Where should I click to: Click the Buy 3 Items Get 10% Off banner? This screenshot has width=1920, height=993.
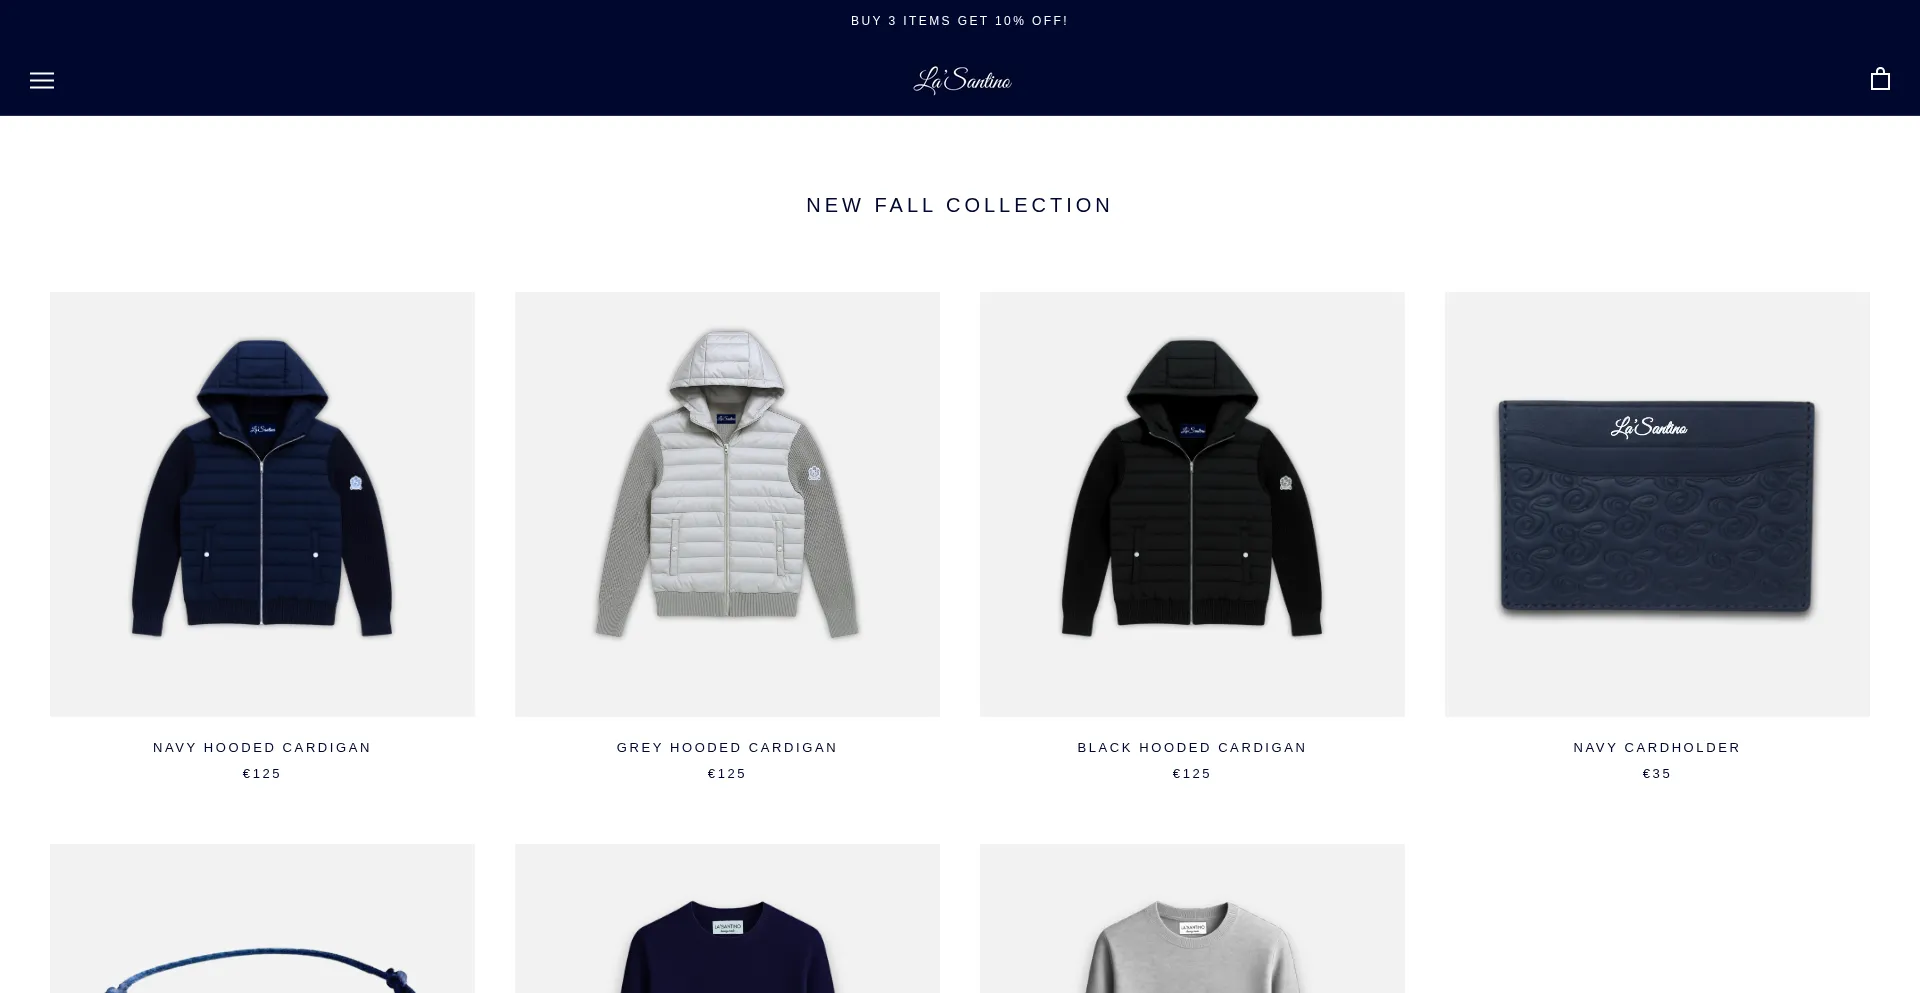point(960,21)
